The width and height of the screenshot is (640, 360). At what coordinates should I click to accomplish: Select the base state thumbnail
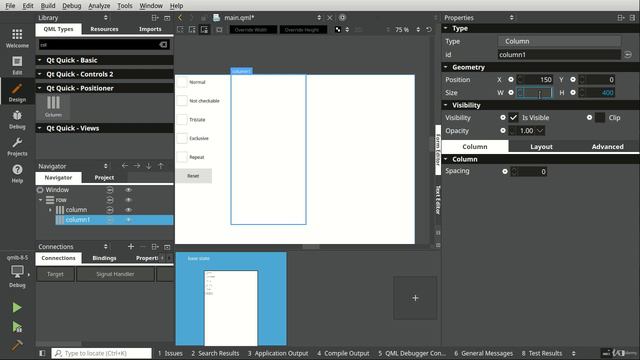[231, 299]
